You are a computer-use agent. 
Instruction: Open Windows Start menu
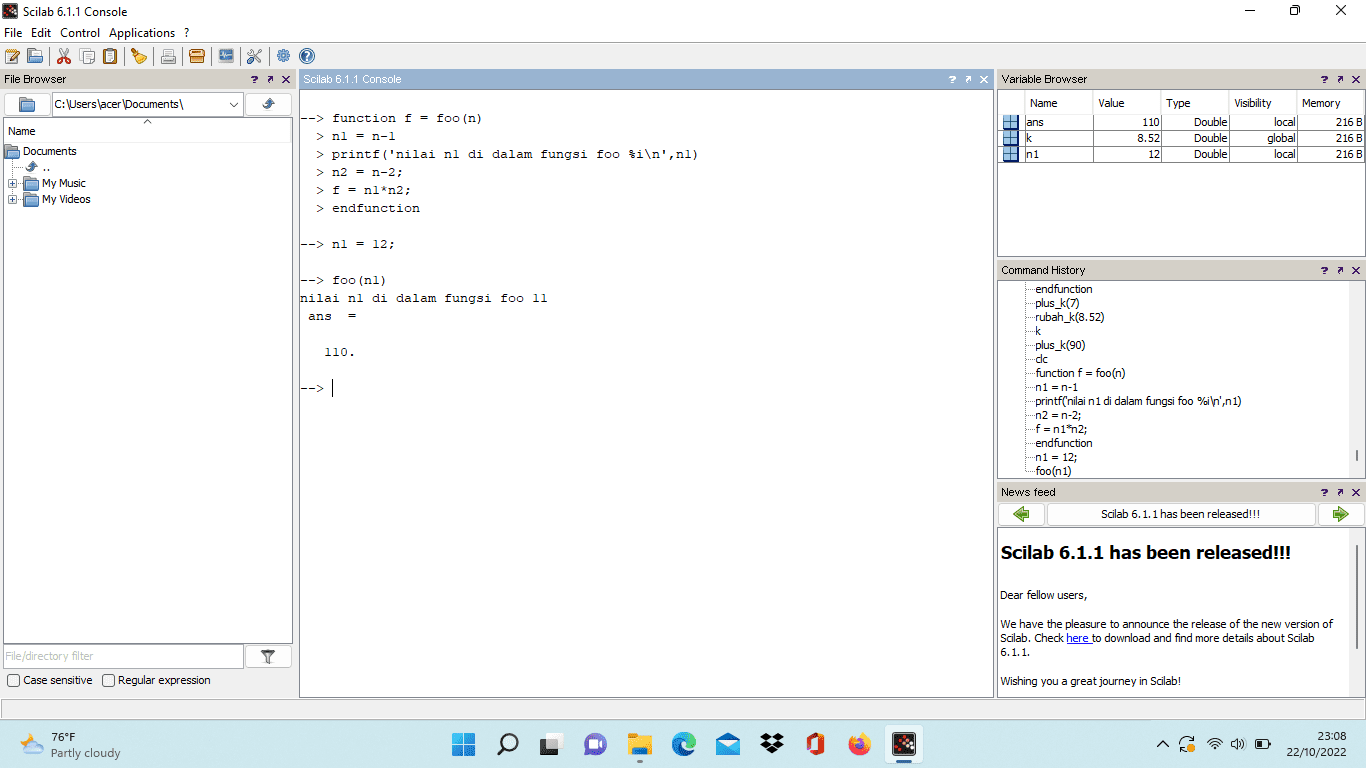(x=464, y=744)
